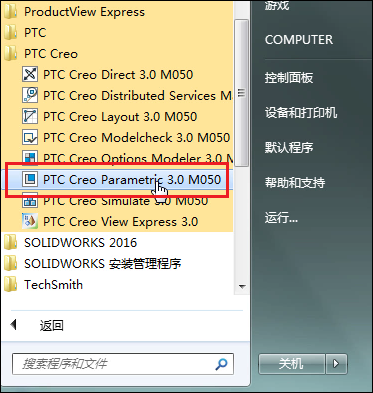This screenshot has width=373, height=393.
Task: Open PTC Creo Simulate icon
Action: tap(30, 201)
